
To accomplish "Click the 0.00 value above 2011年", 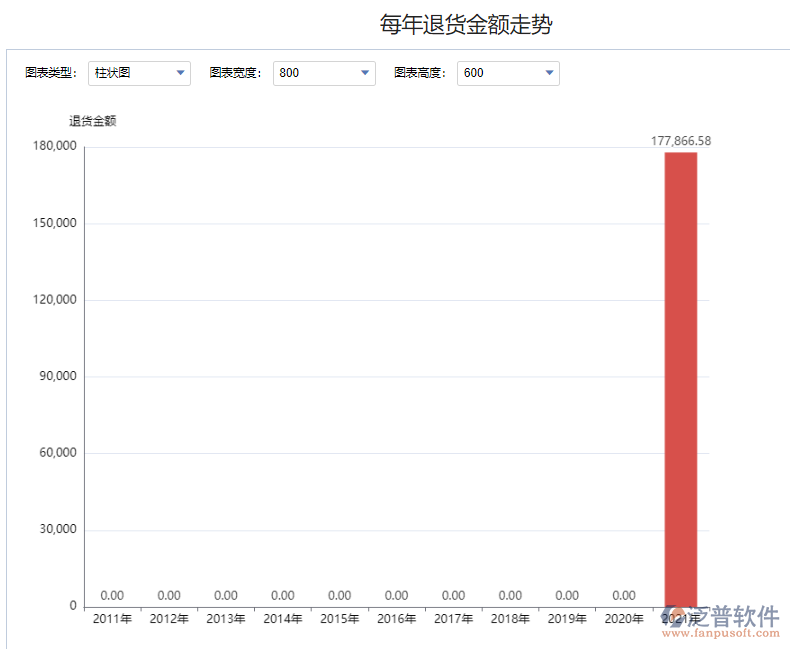I will coord(112,596).
